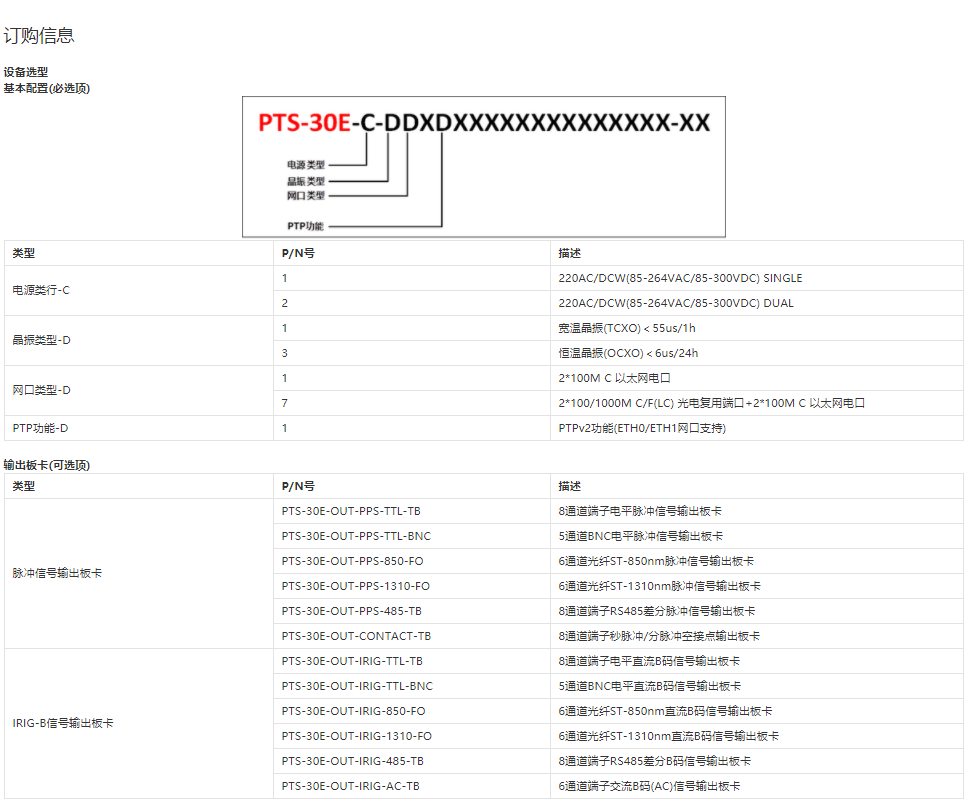
Task: Select the 基本配置(必选项) section heading
Action: point(47,88)
